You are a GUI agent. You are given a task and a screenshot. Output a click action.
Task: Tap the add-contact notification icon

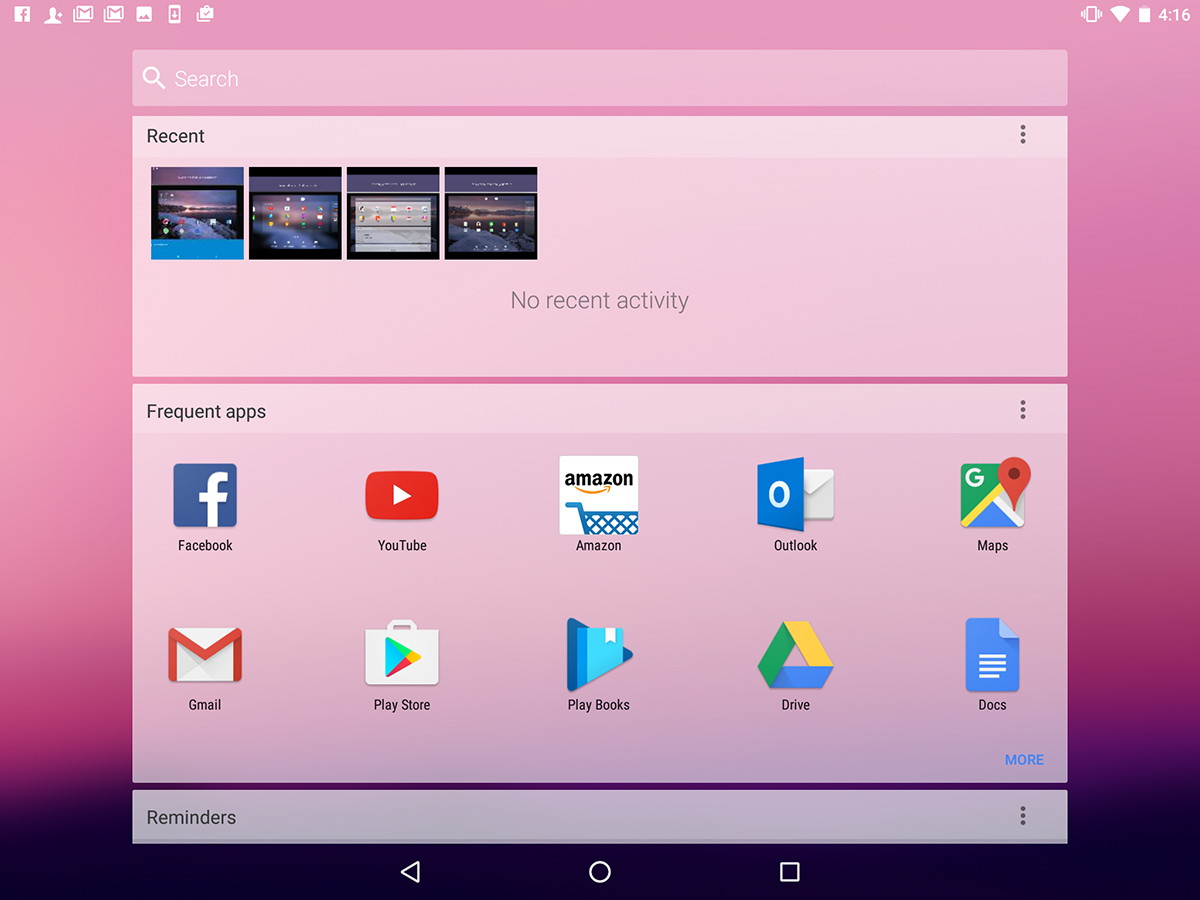pos(53,15)
